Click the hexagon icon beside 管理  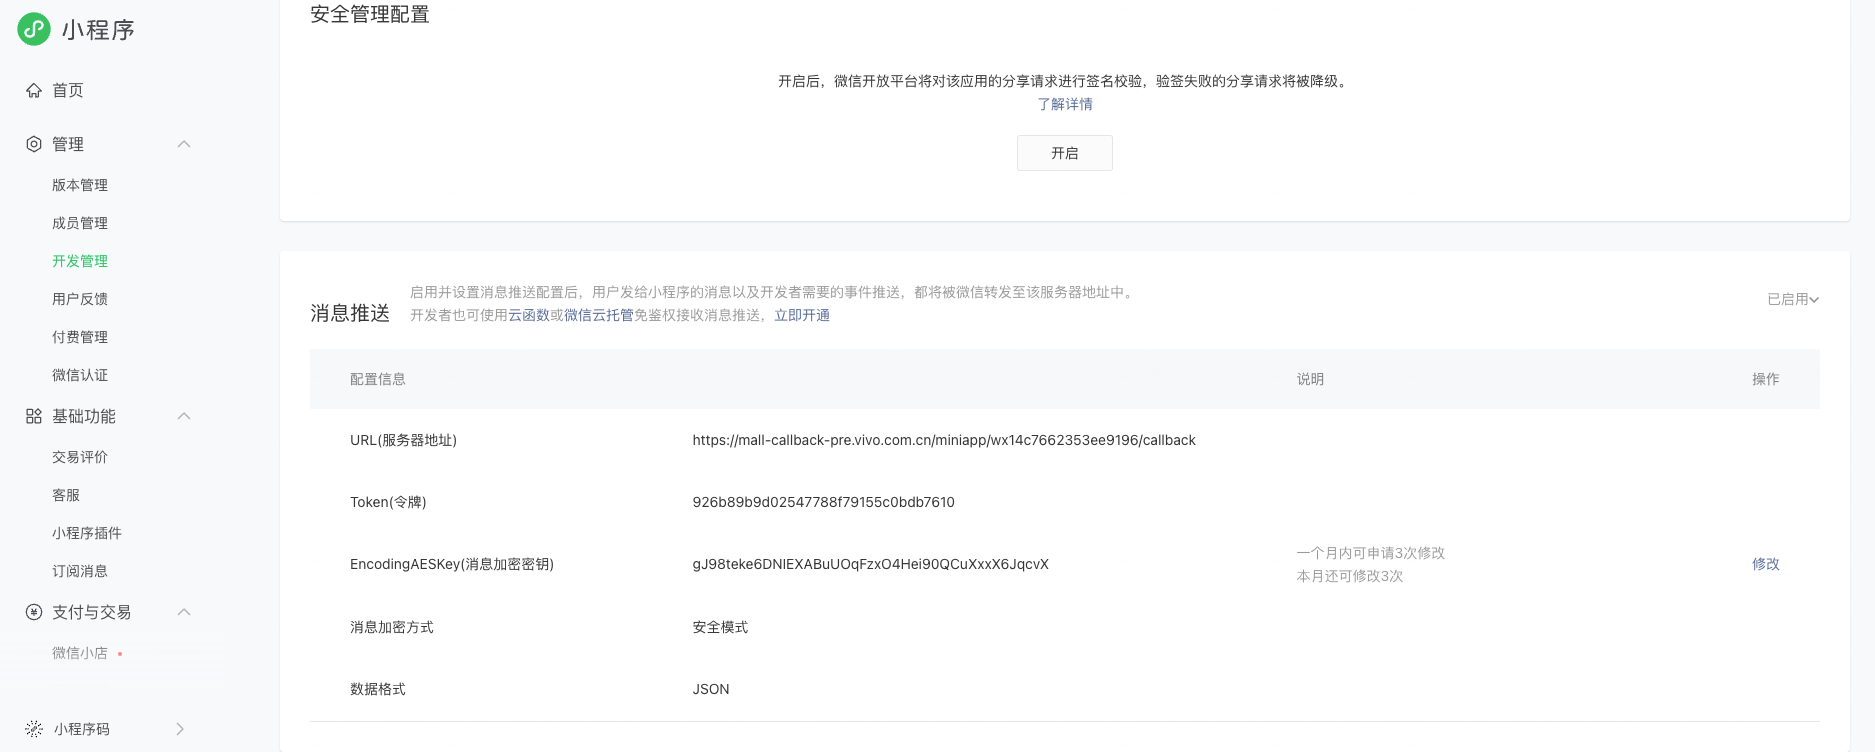pos(34,144)
